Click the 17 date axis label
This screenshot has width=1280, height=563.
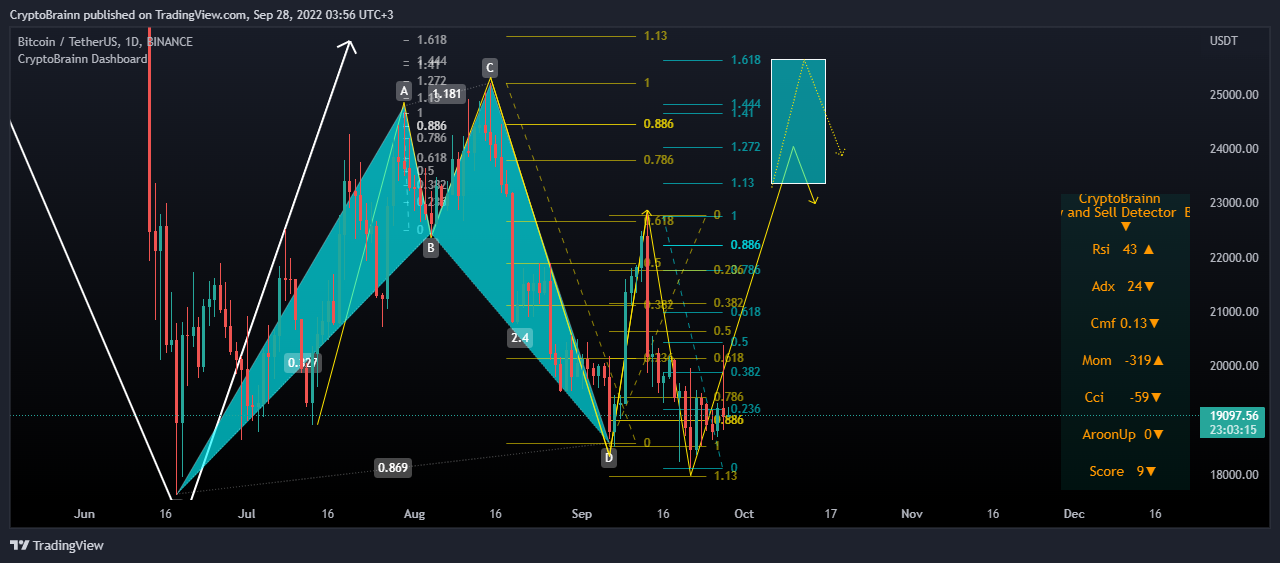(x=830, y=514)
